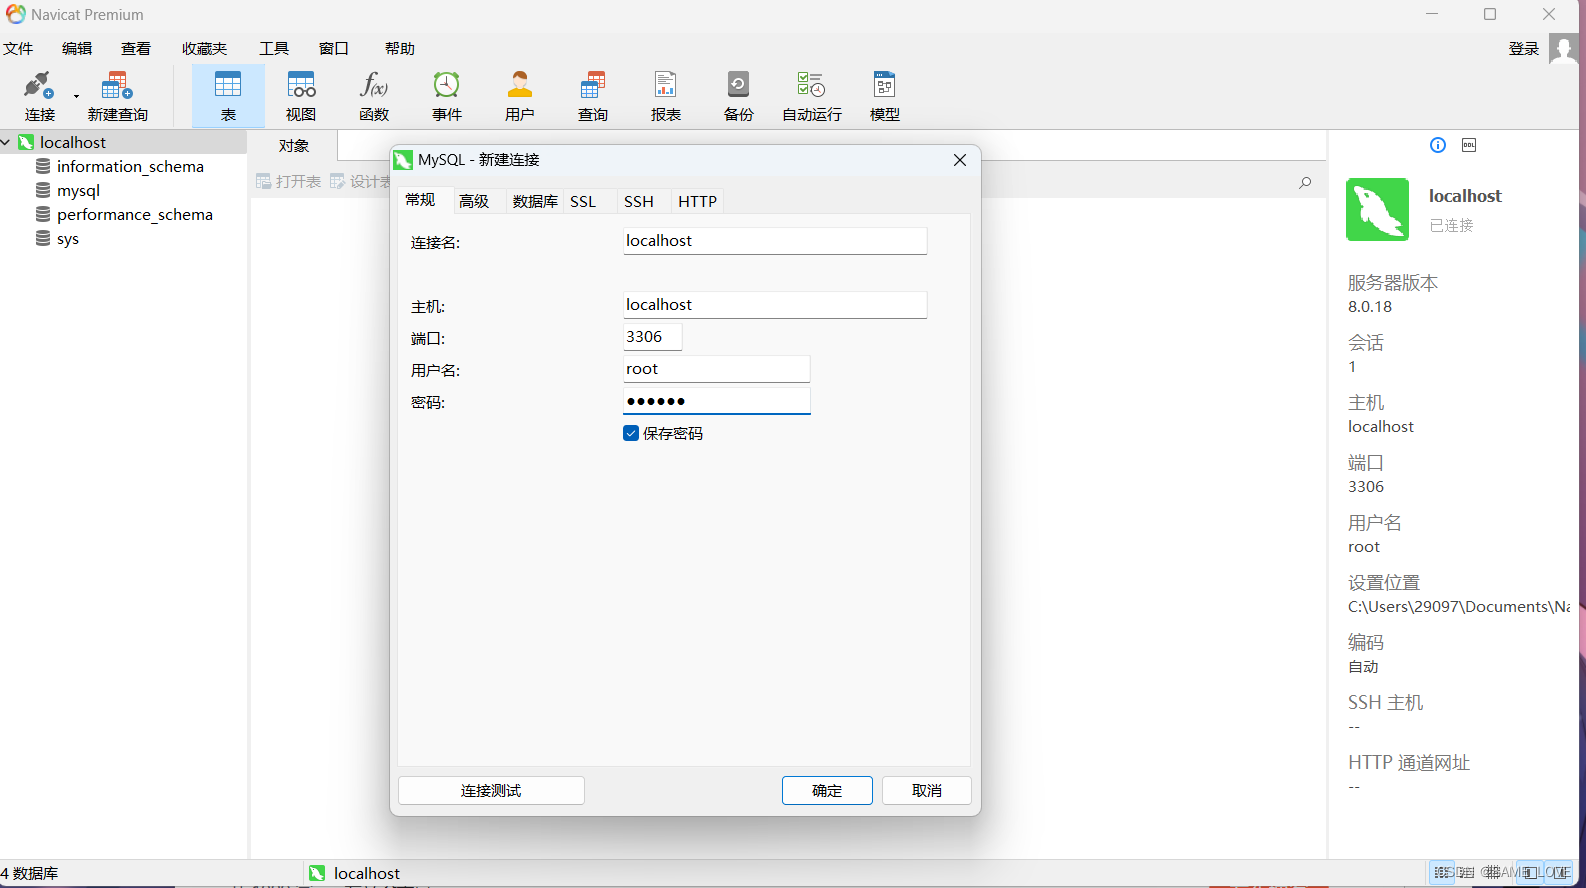Click the server version value 8.0.18
1586x888 pixels.
click(x=1370, y=307)
